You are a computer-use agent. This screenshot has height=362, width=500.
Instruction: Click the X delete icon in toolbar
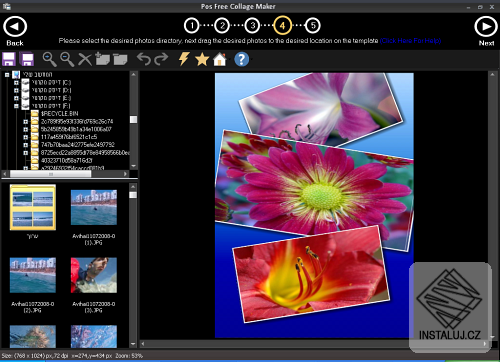coord(85,60)
